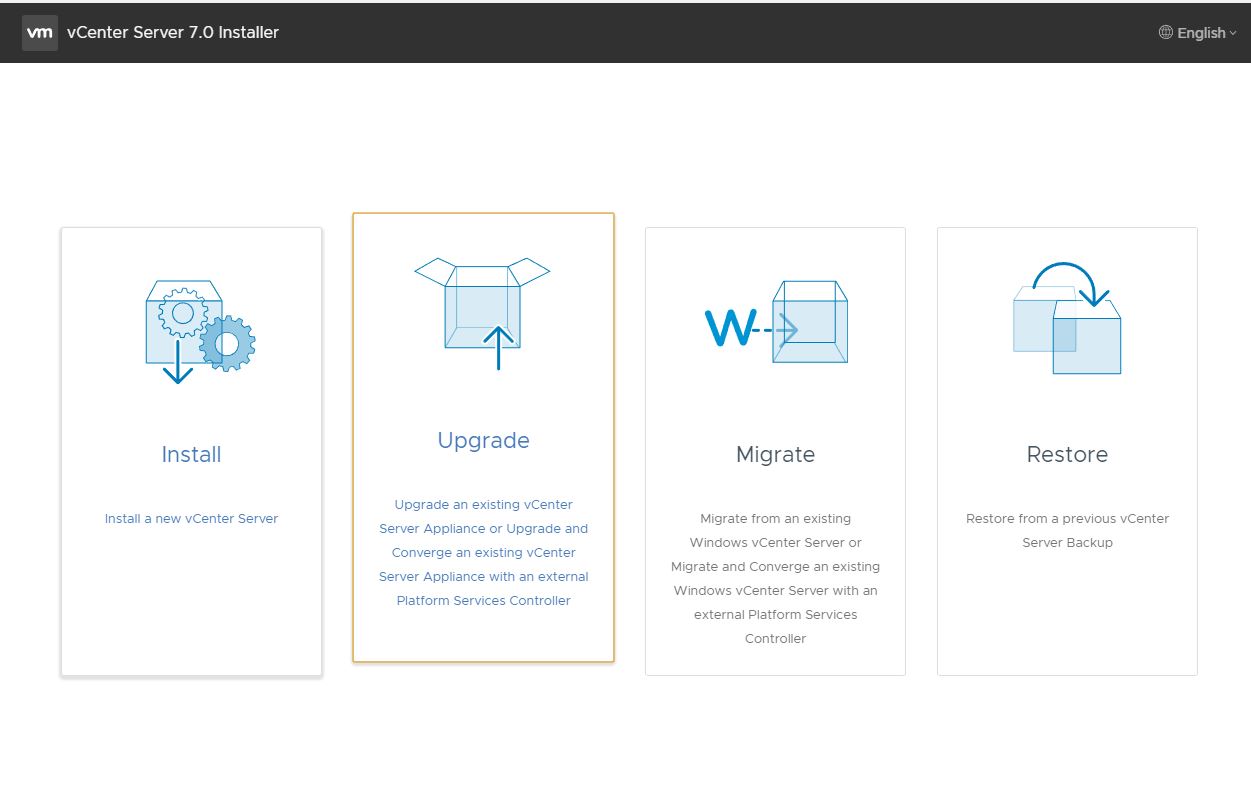Click the Upgrade description text paragraph
Screen dimensions: 1251x798
[x=483, y=552]
